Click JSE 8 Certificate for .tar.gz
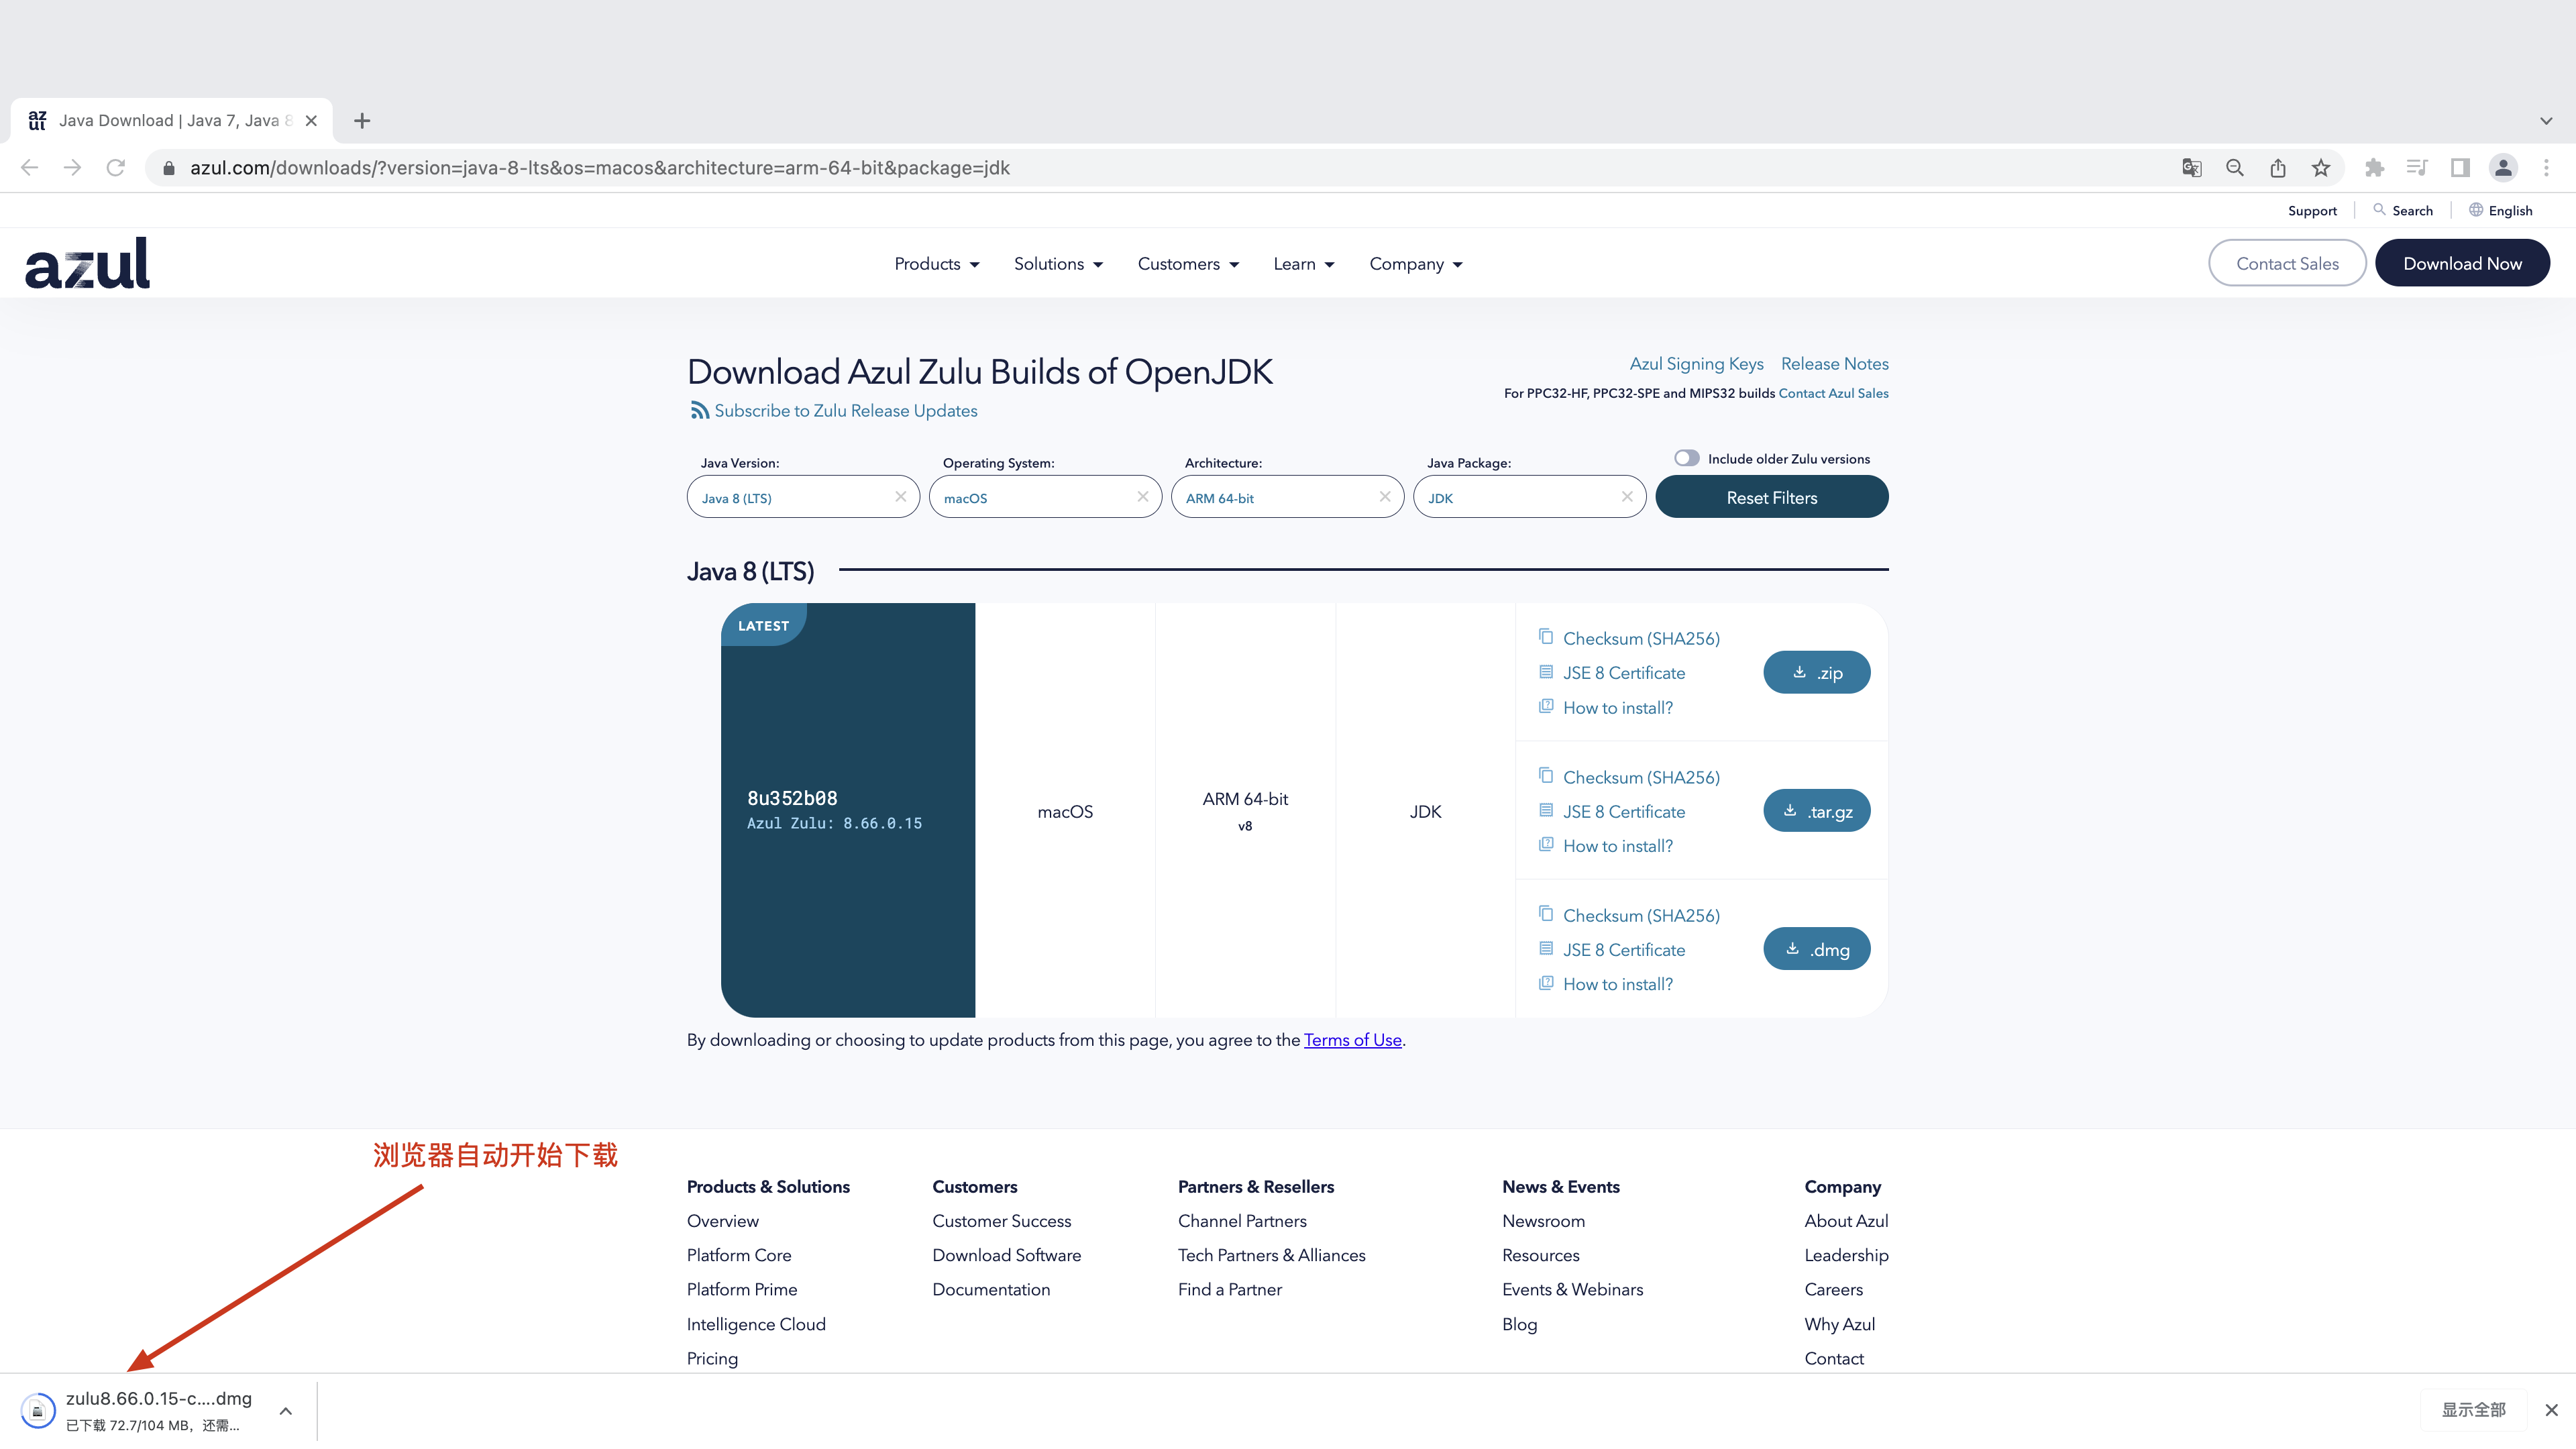 (1623, 812)
